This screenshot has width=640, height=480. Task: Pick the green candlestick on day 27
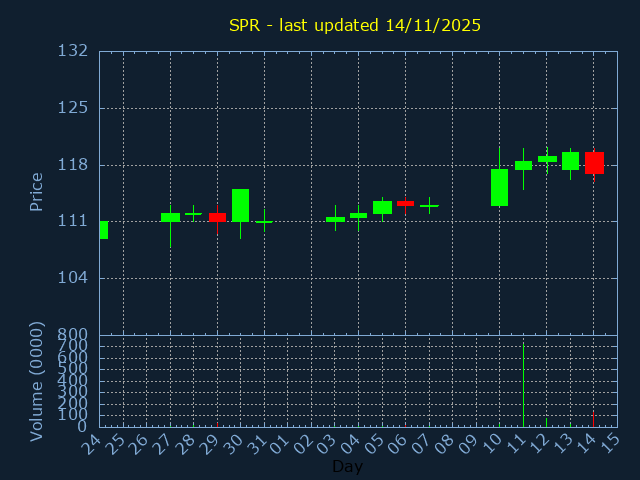click(x=170, y=217)
